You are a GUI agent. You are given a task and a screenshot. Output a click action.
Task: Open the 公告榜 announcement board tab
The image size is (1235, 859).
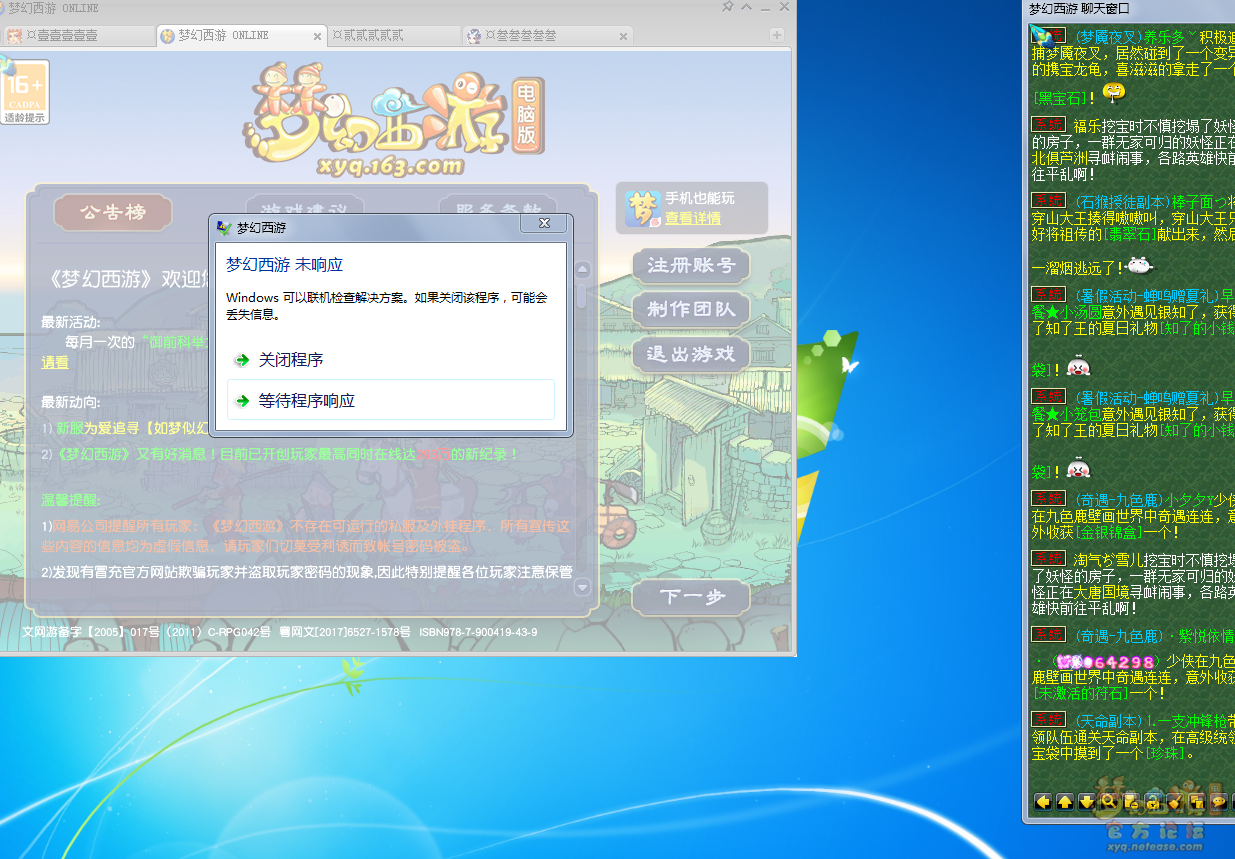pyautogui.click(x=113, y=212)
